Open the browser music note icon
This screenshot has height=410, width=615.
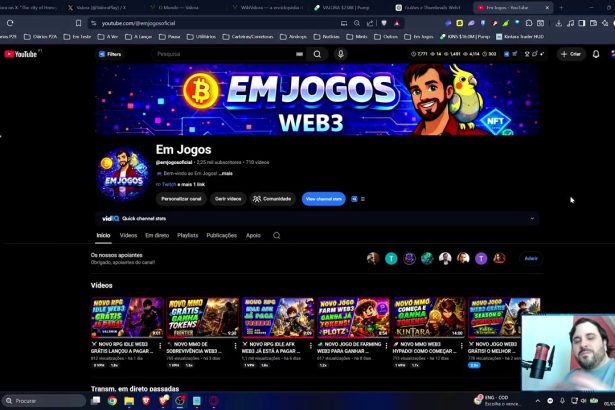click(x=571, y=23)
